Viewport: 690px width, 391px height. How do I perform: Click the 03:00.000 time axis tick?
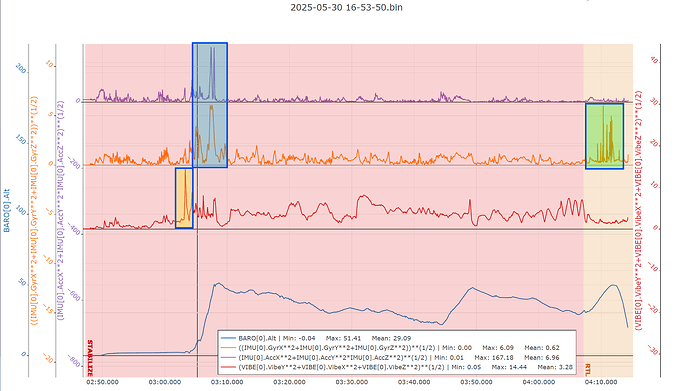[x=165, y=382]
